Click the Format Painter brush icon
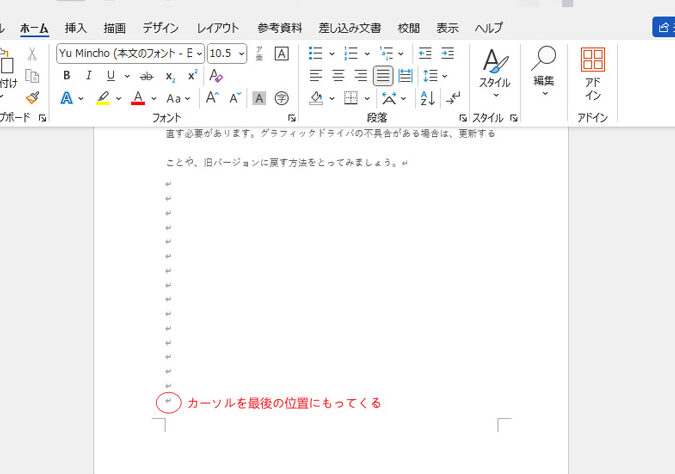 click(32, 98)
